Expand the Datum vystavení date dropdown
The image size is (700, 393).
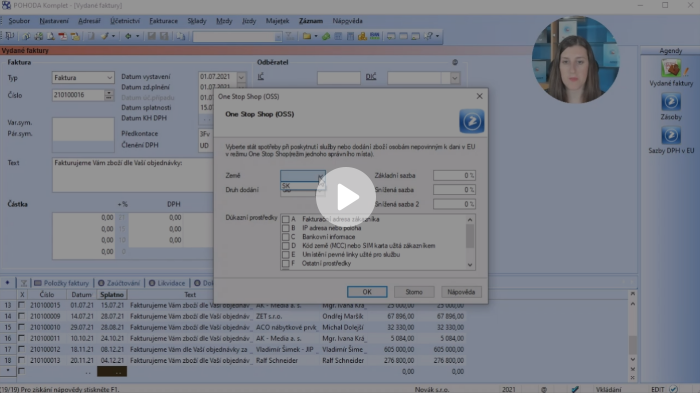pos(241,77)
